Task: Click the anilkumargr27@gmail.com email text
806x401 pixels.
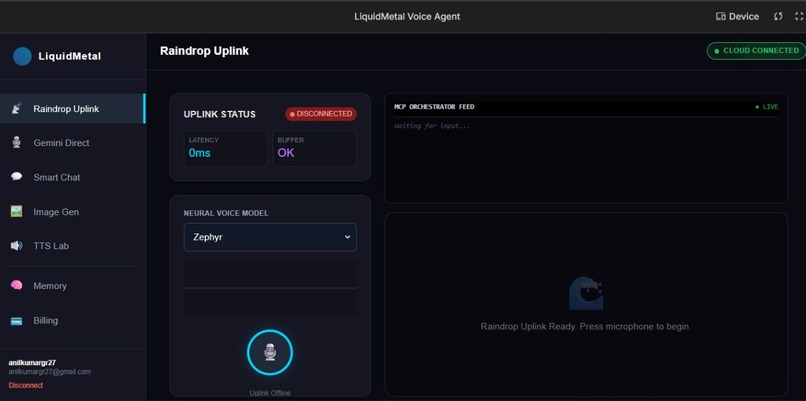Action: coord(49,372)
